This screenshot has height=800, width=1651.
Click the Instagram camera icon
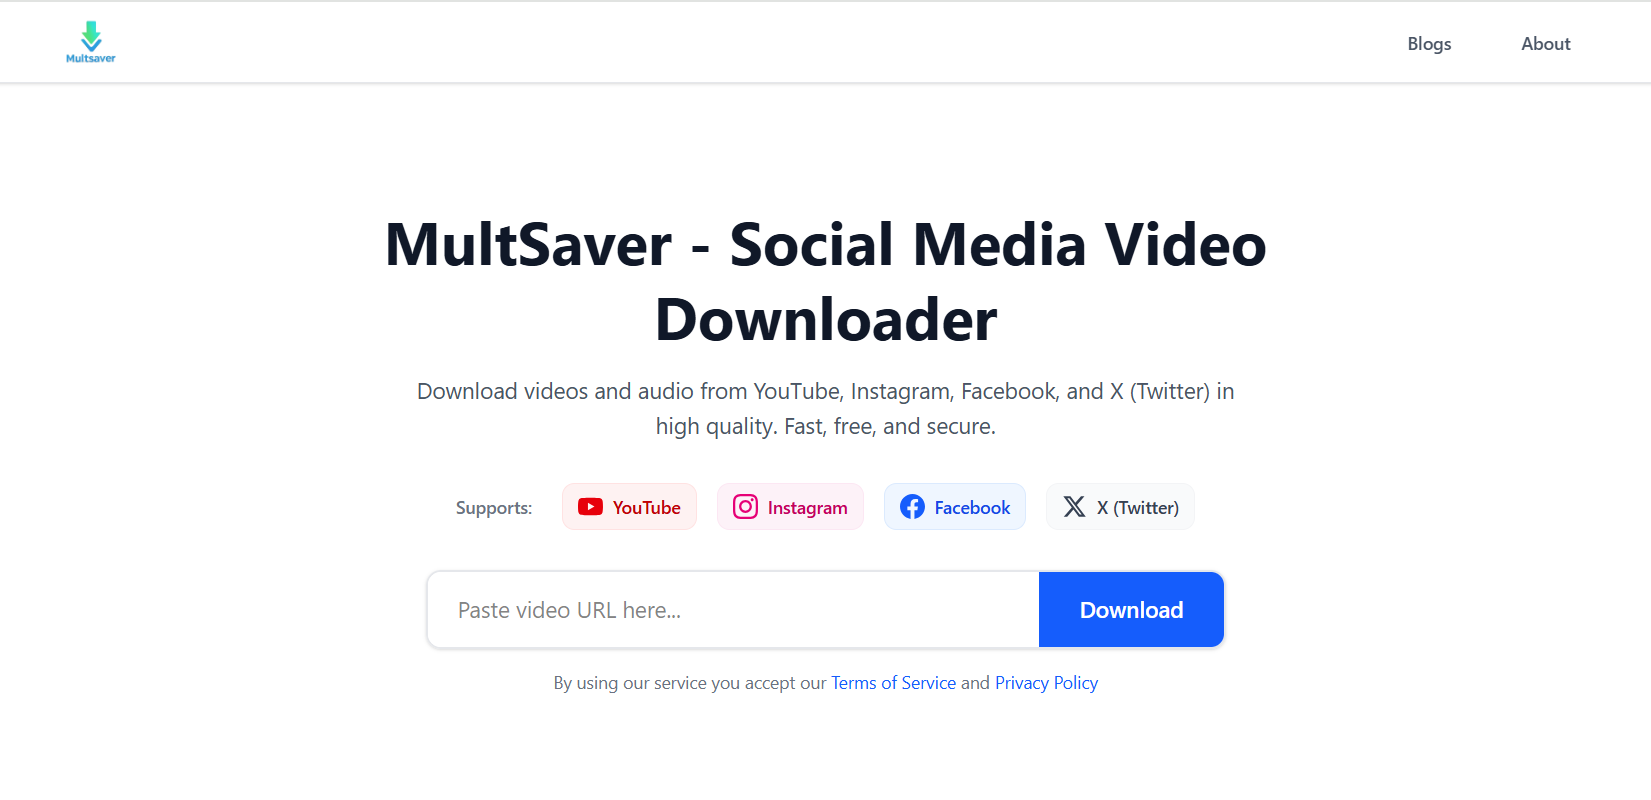[745, 507]
